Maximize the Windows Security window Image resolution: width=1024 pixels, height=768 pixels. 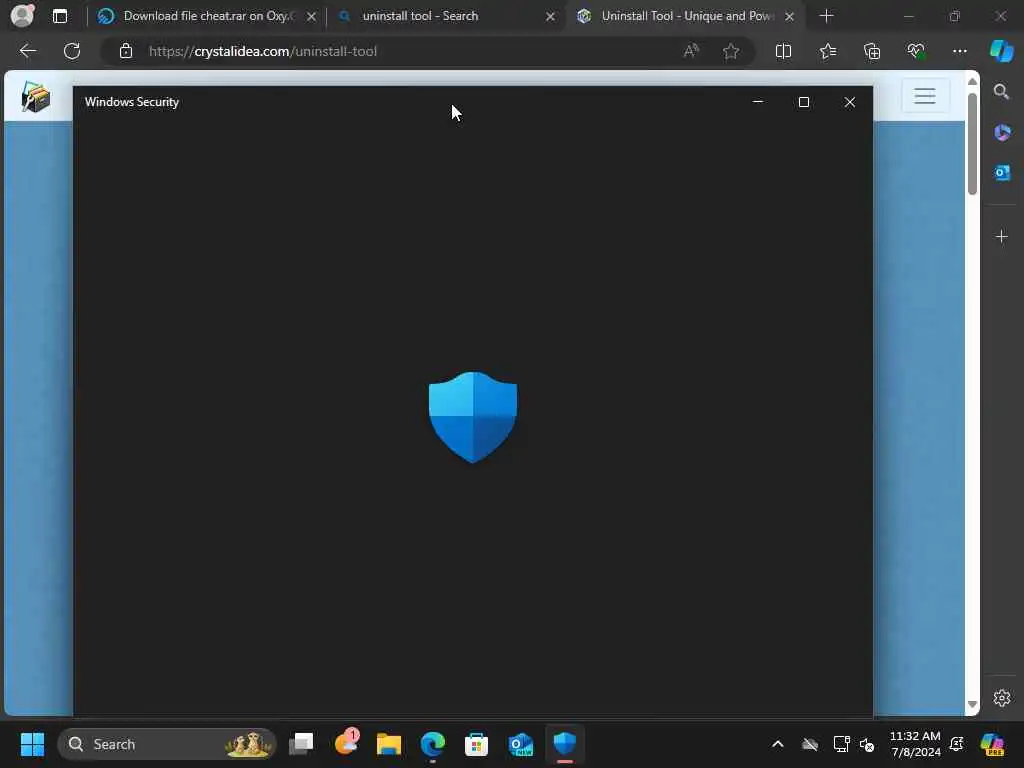click(804, 102)
